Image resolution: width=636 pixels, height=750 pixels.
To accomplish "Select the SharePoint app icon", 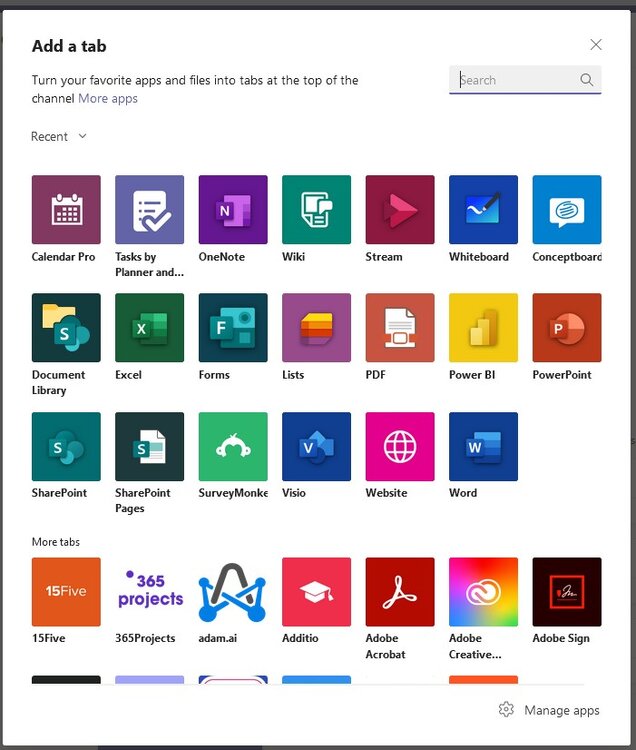I will (66, 446).
